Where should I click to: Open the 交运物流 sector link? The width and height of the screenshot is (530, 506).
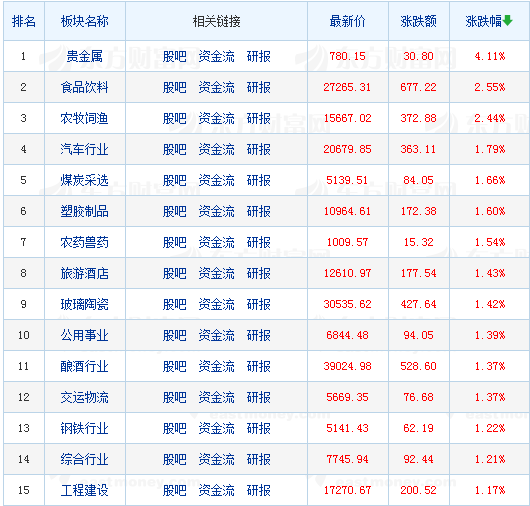click(85, 397)
